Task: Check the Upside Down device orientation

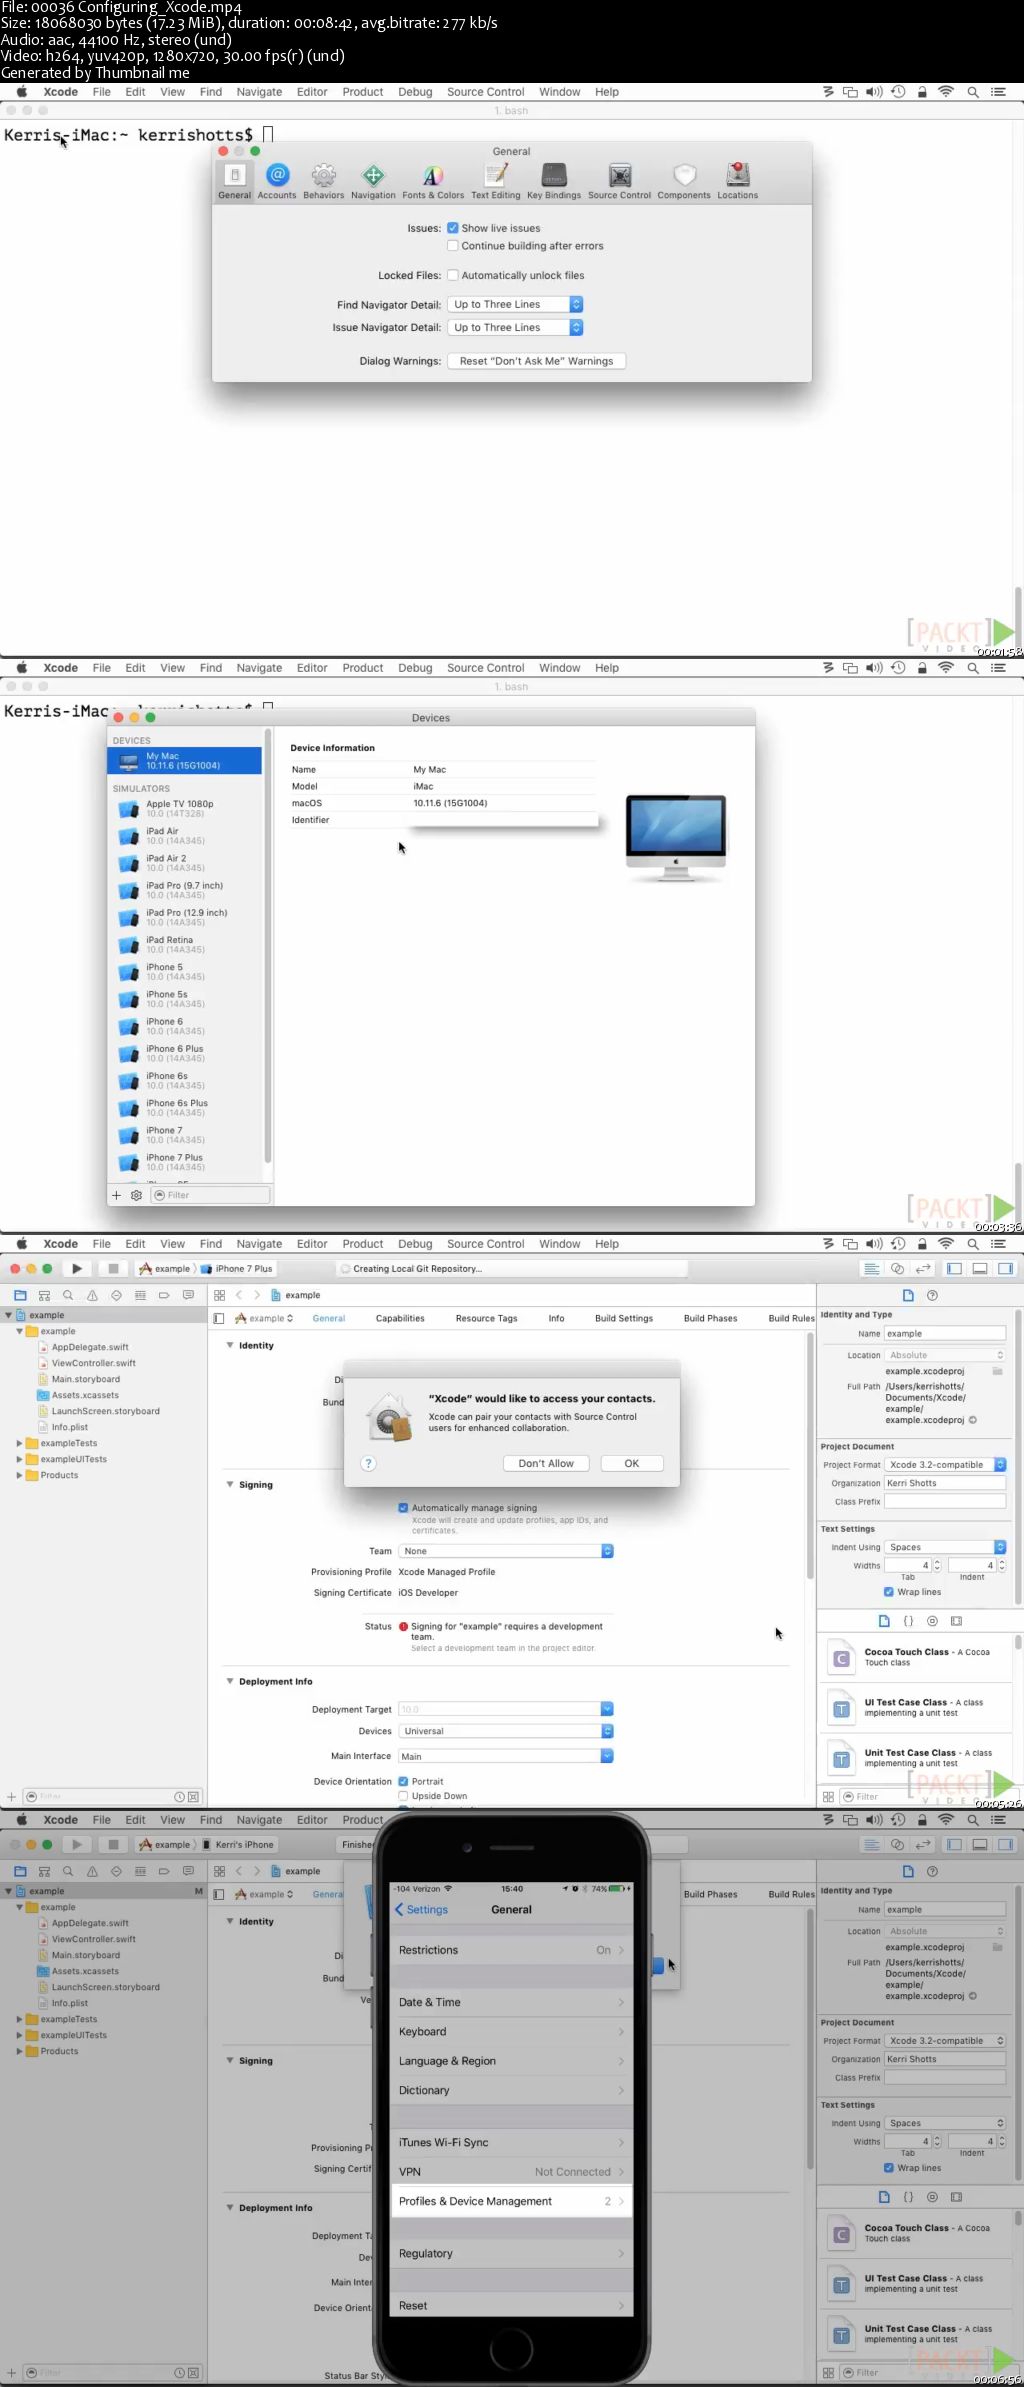Action: pos(403,1796)
